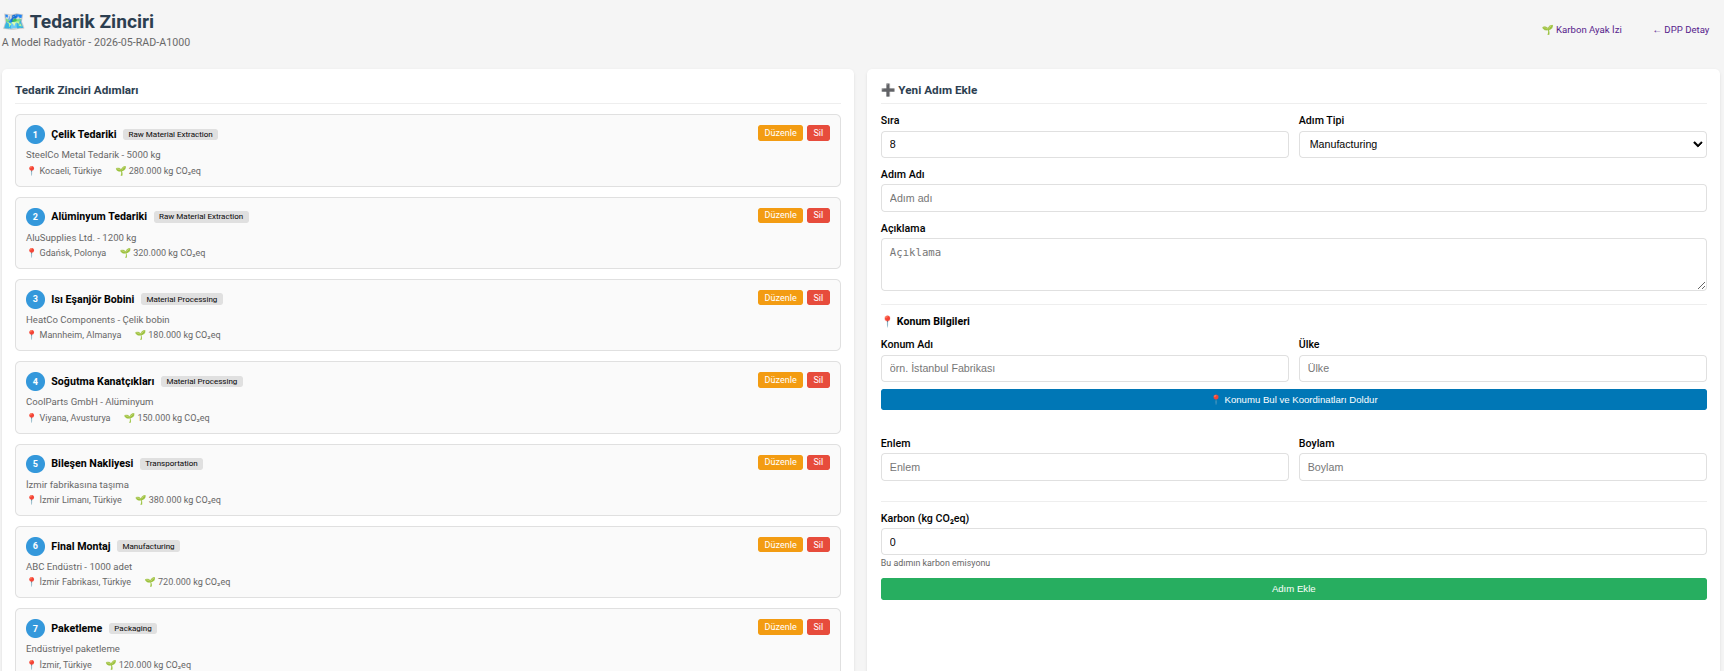Edit the Çelik Tedariki step with Düzenle
The height and width of the screenshot is (671, 1724).
780,133
